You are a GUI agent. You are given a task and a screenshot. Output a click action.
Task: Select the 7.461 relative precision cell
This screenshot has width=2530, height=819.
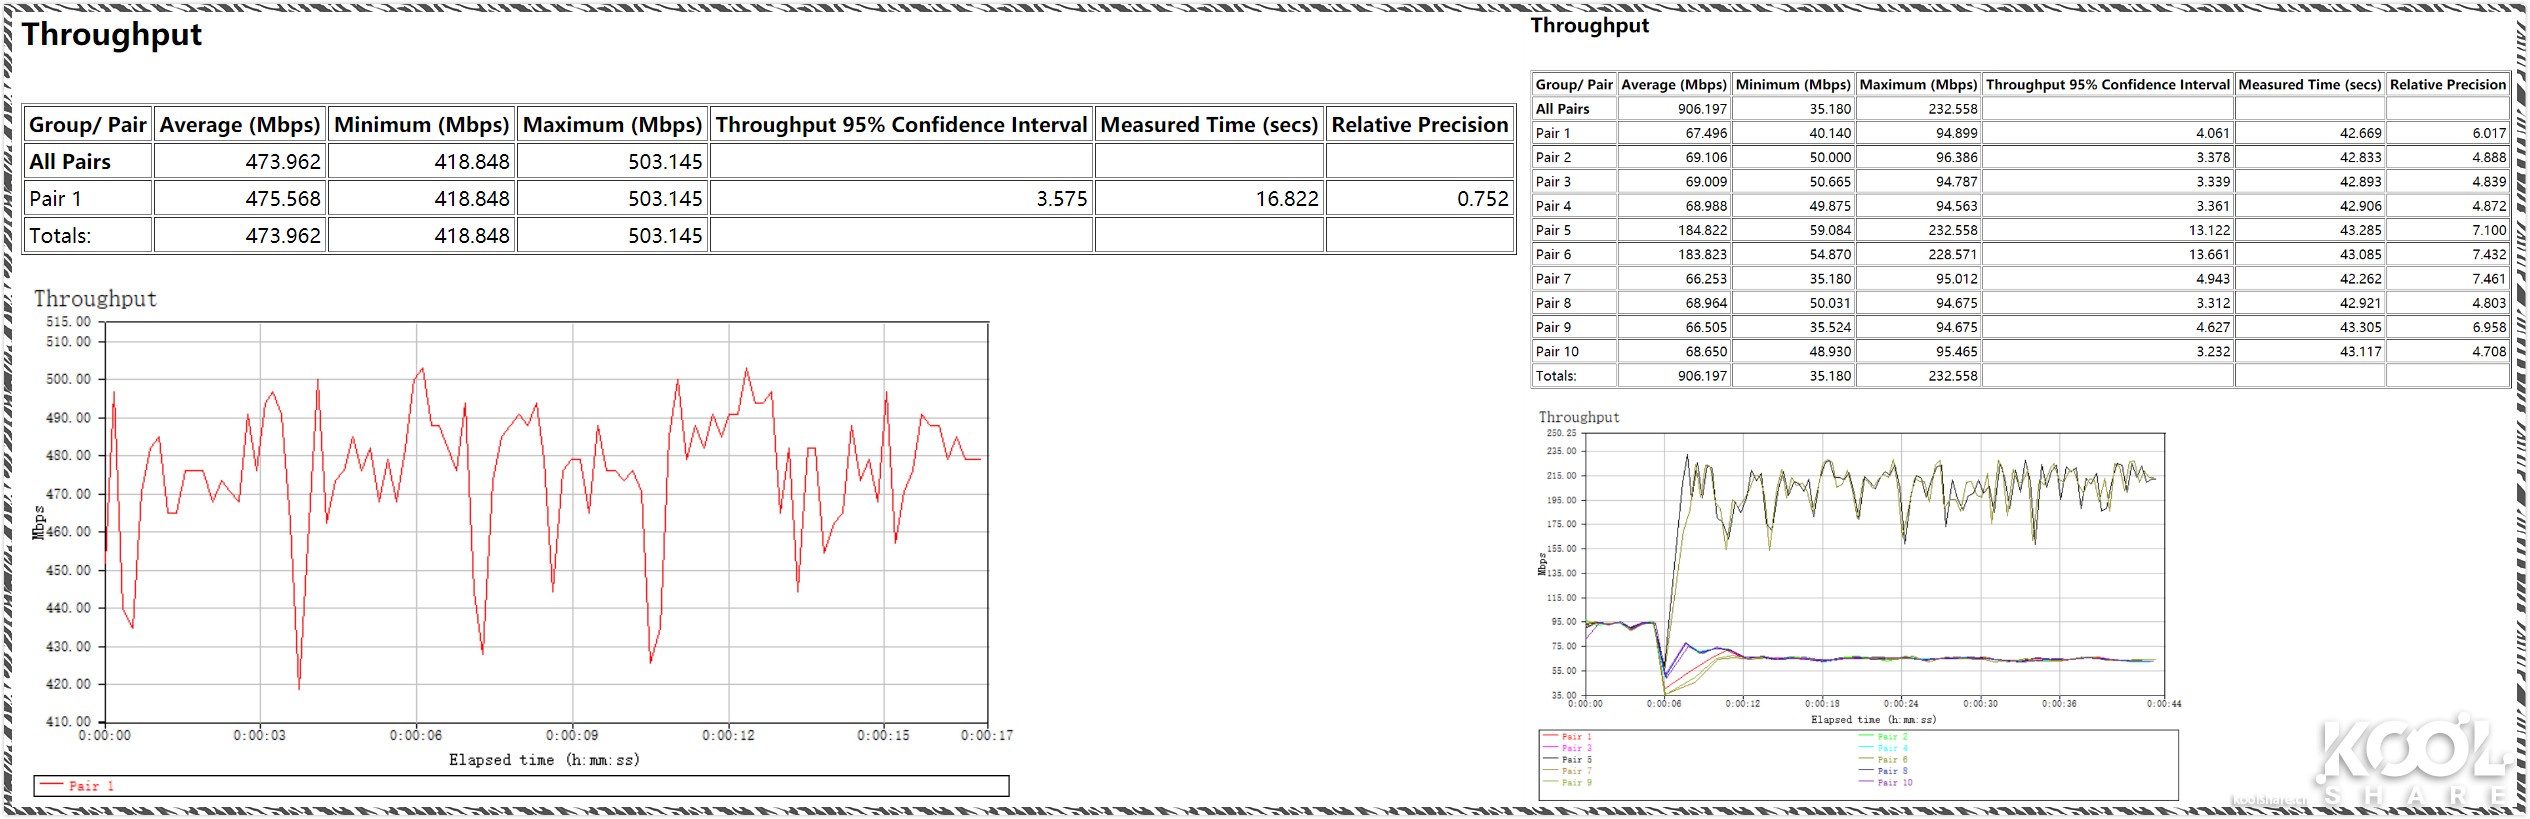coord(2448,279)
